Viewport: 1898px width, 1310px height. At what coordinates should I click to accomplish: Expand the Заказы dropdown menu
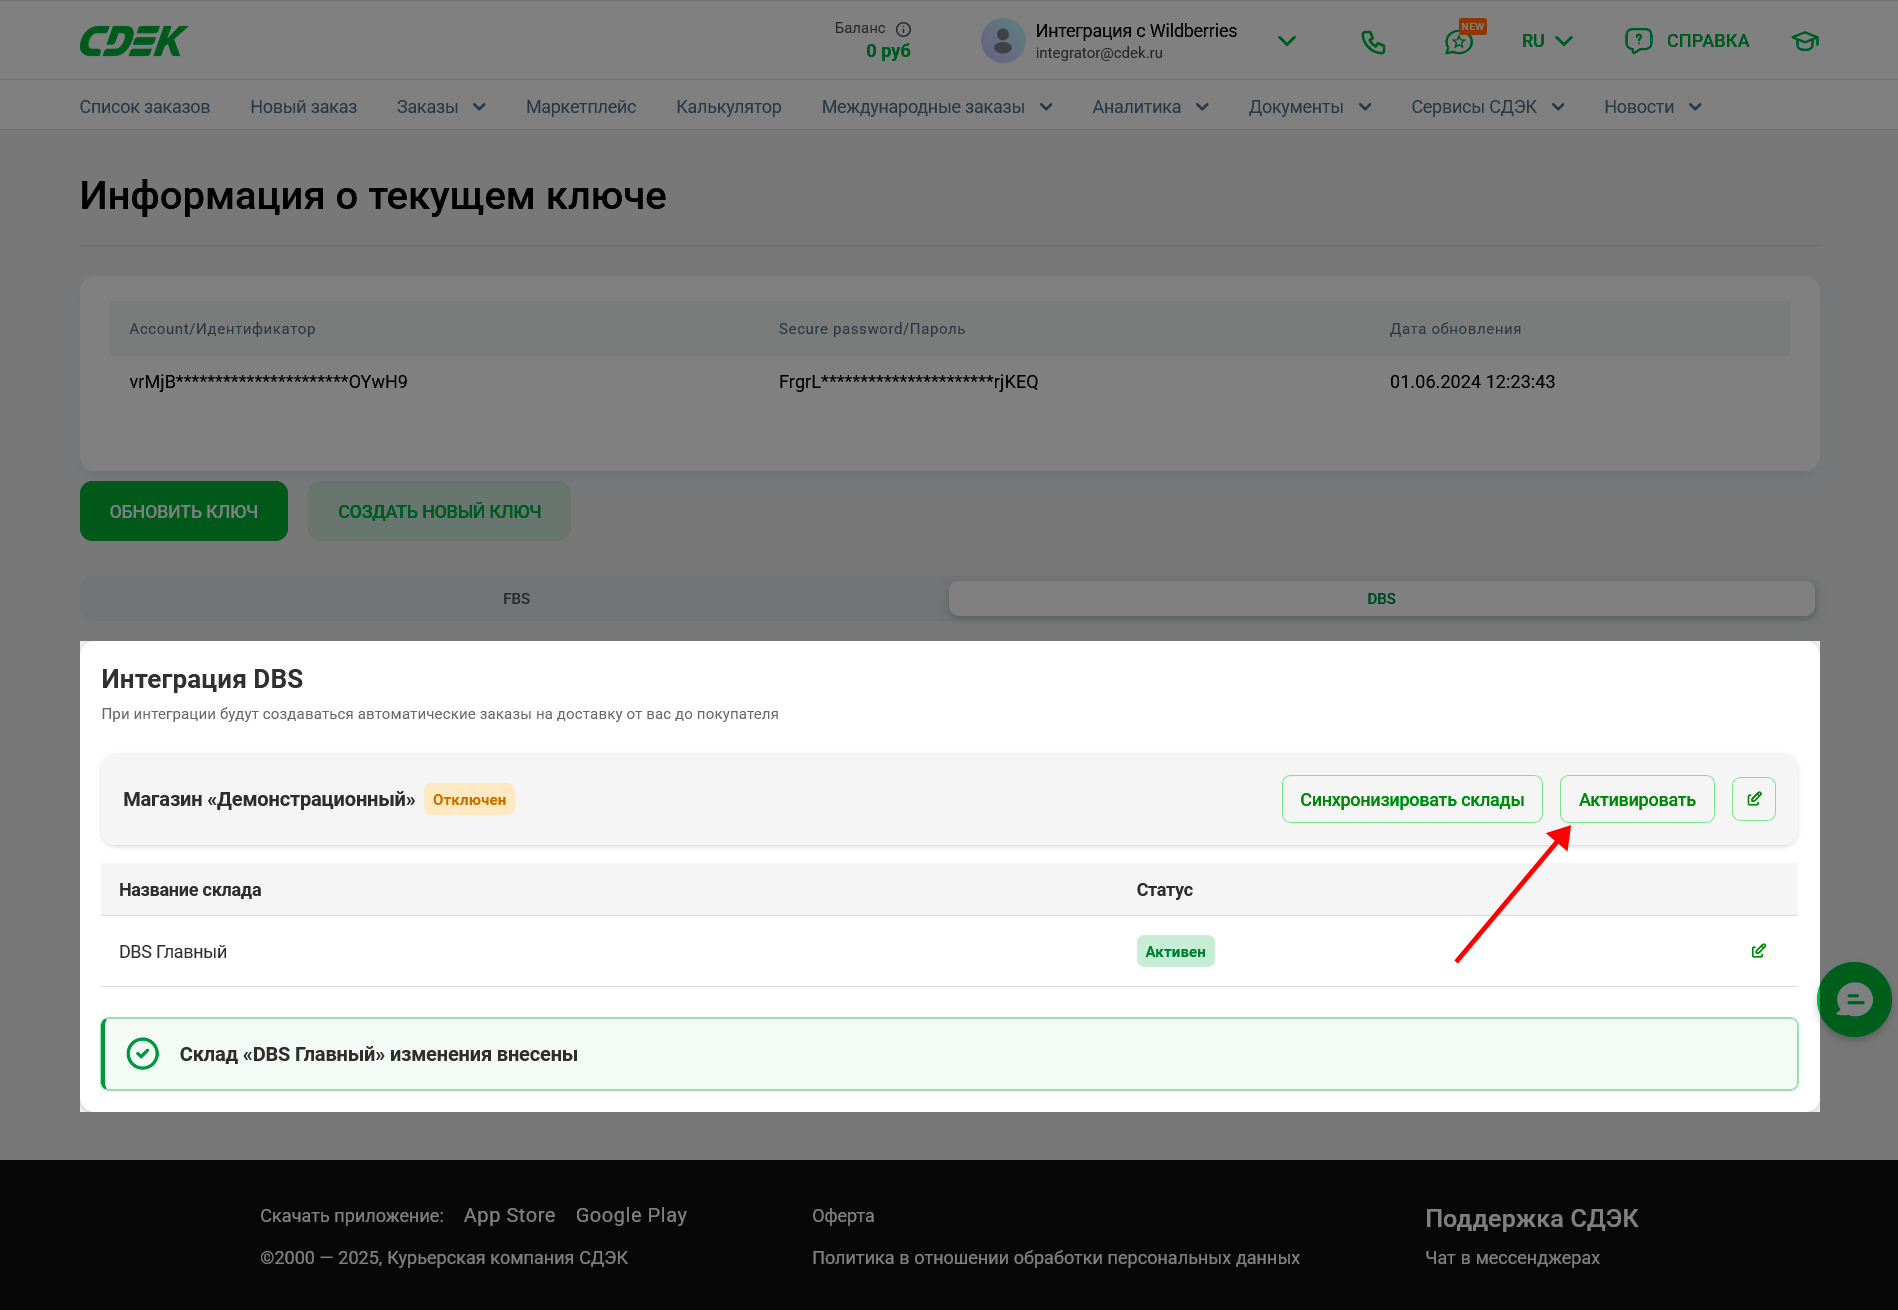[441, 107]
